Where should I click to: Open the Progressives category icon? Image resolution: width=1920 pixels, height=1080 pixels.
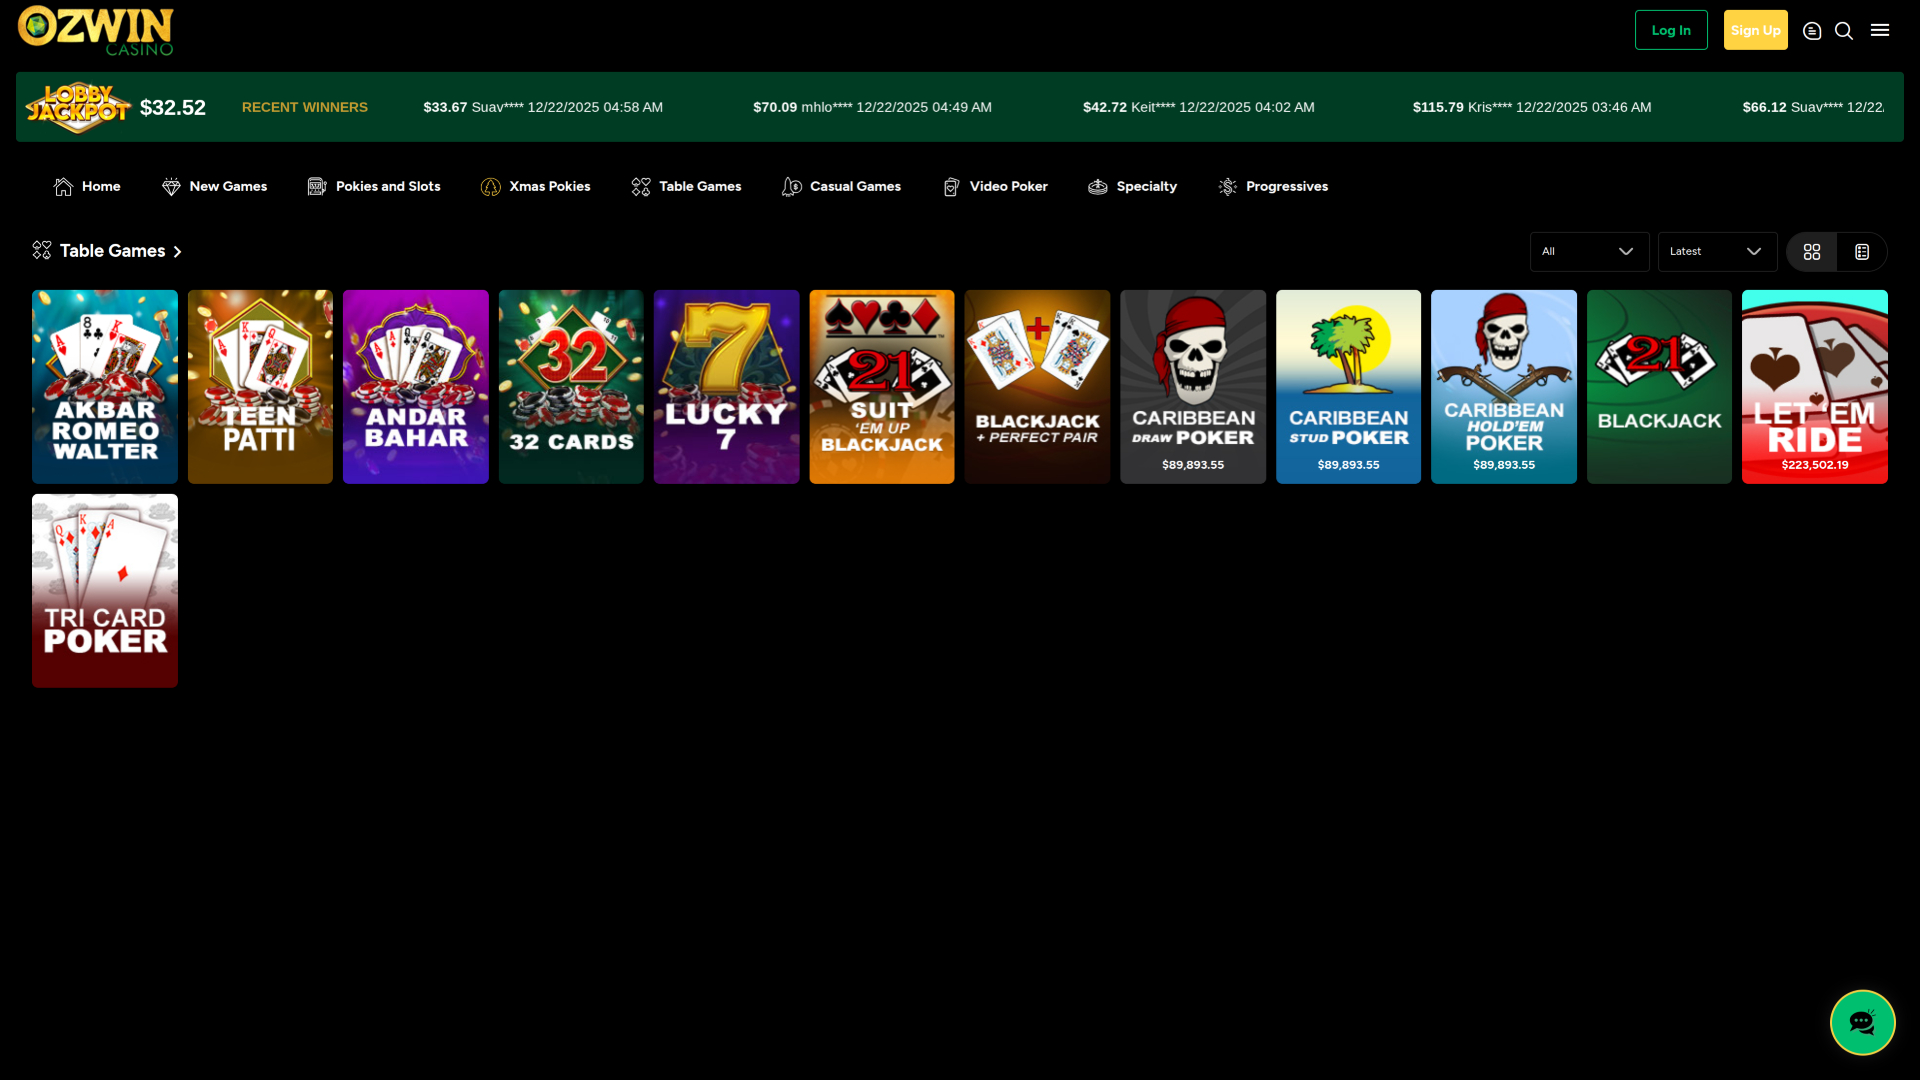pos(1226,187)
